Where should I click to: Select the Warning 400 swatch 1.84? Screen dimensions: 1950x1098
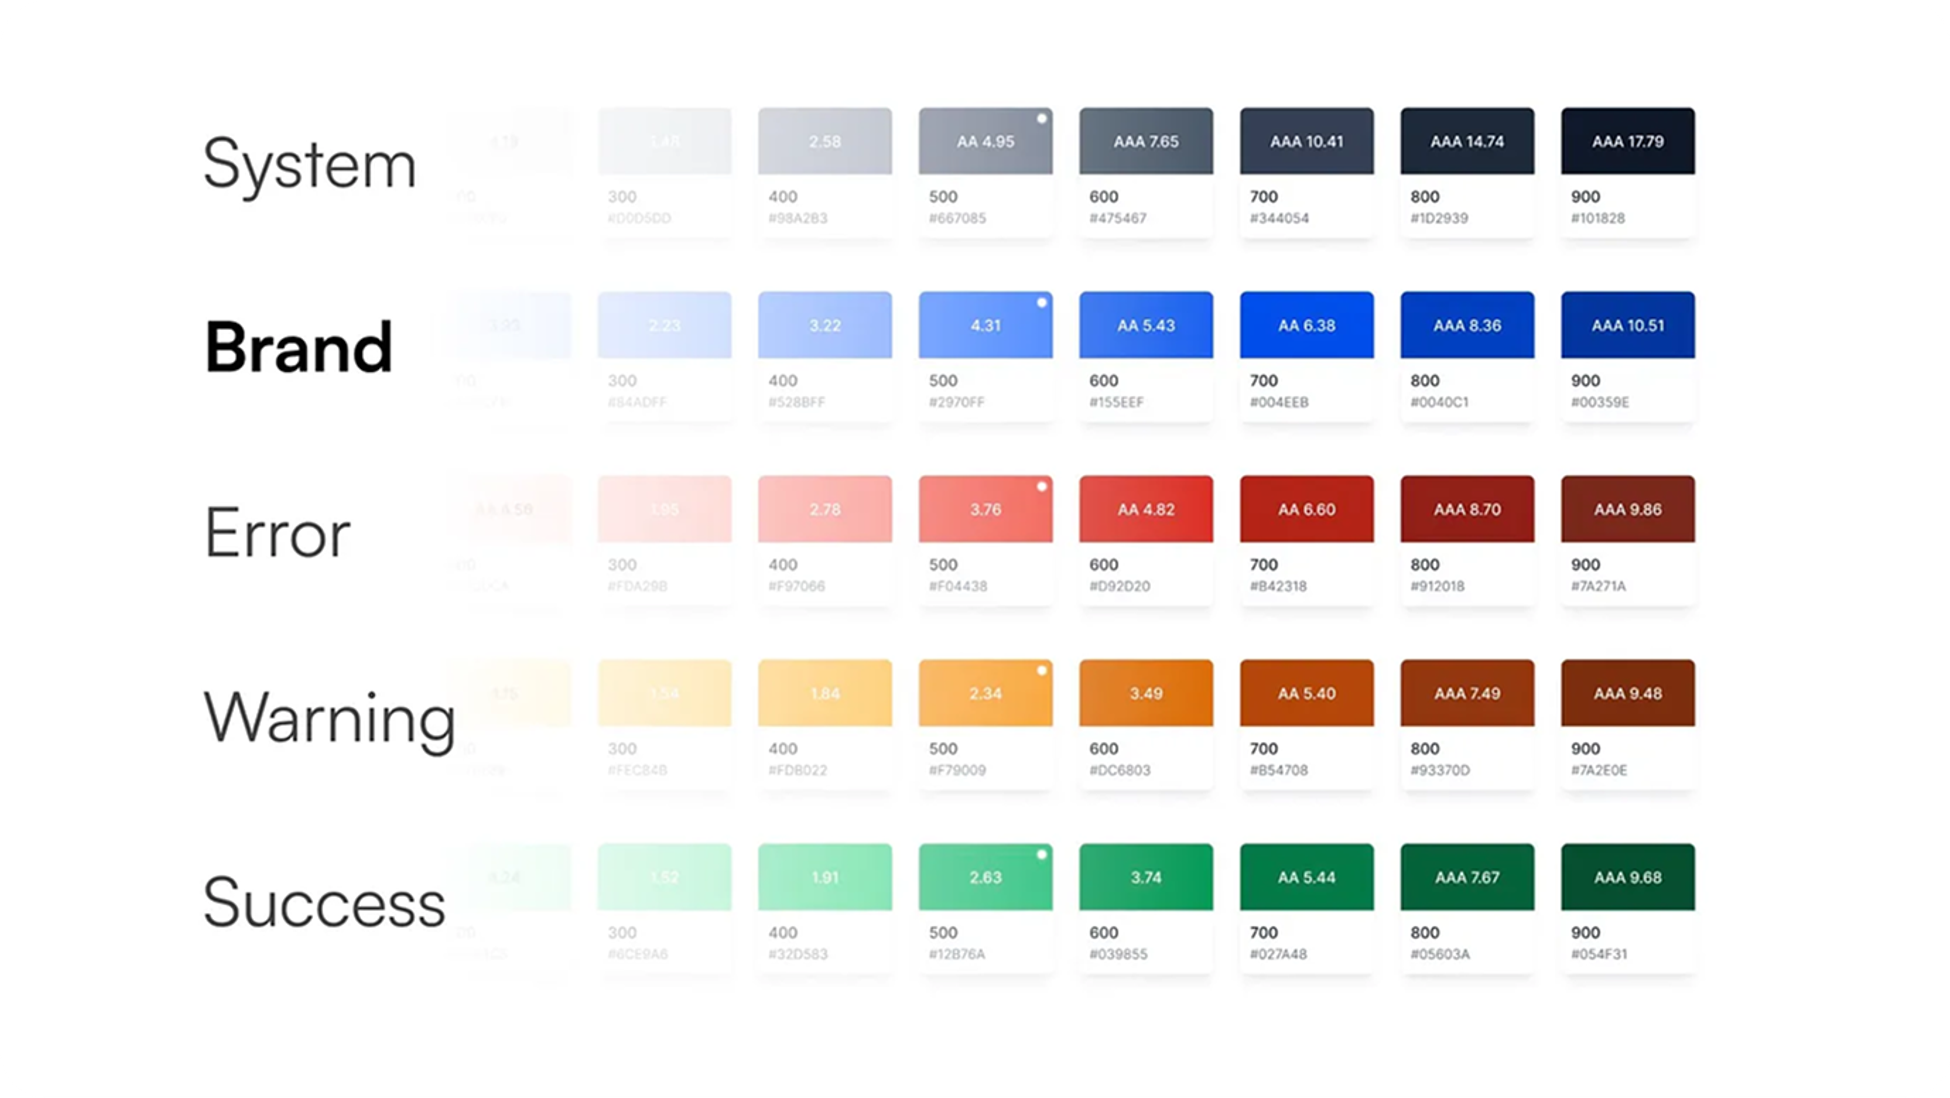(x=825, y=693)
